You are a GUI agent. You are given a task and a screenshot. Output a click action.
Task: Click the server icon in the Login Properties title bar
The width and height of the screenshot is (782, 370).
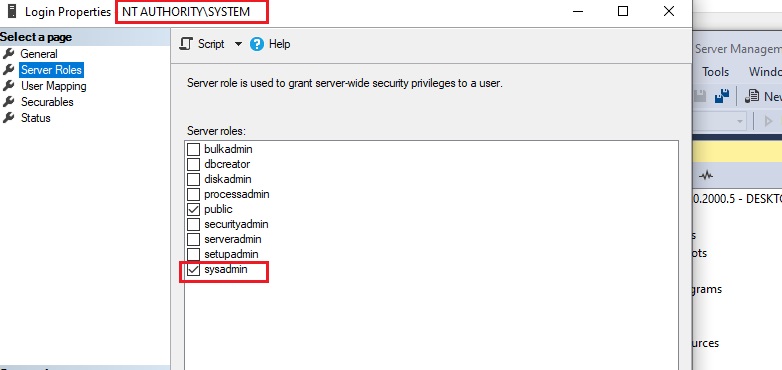tap(12, 11)
